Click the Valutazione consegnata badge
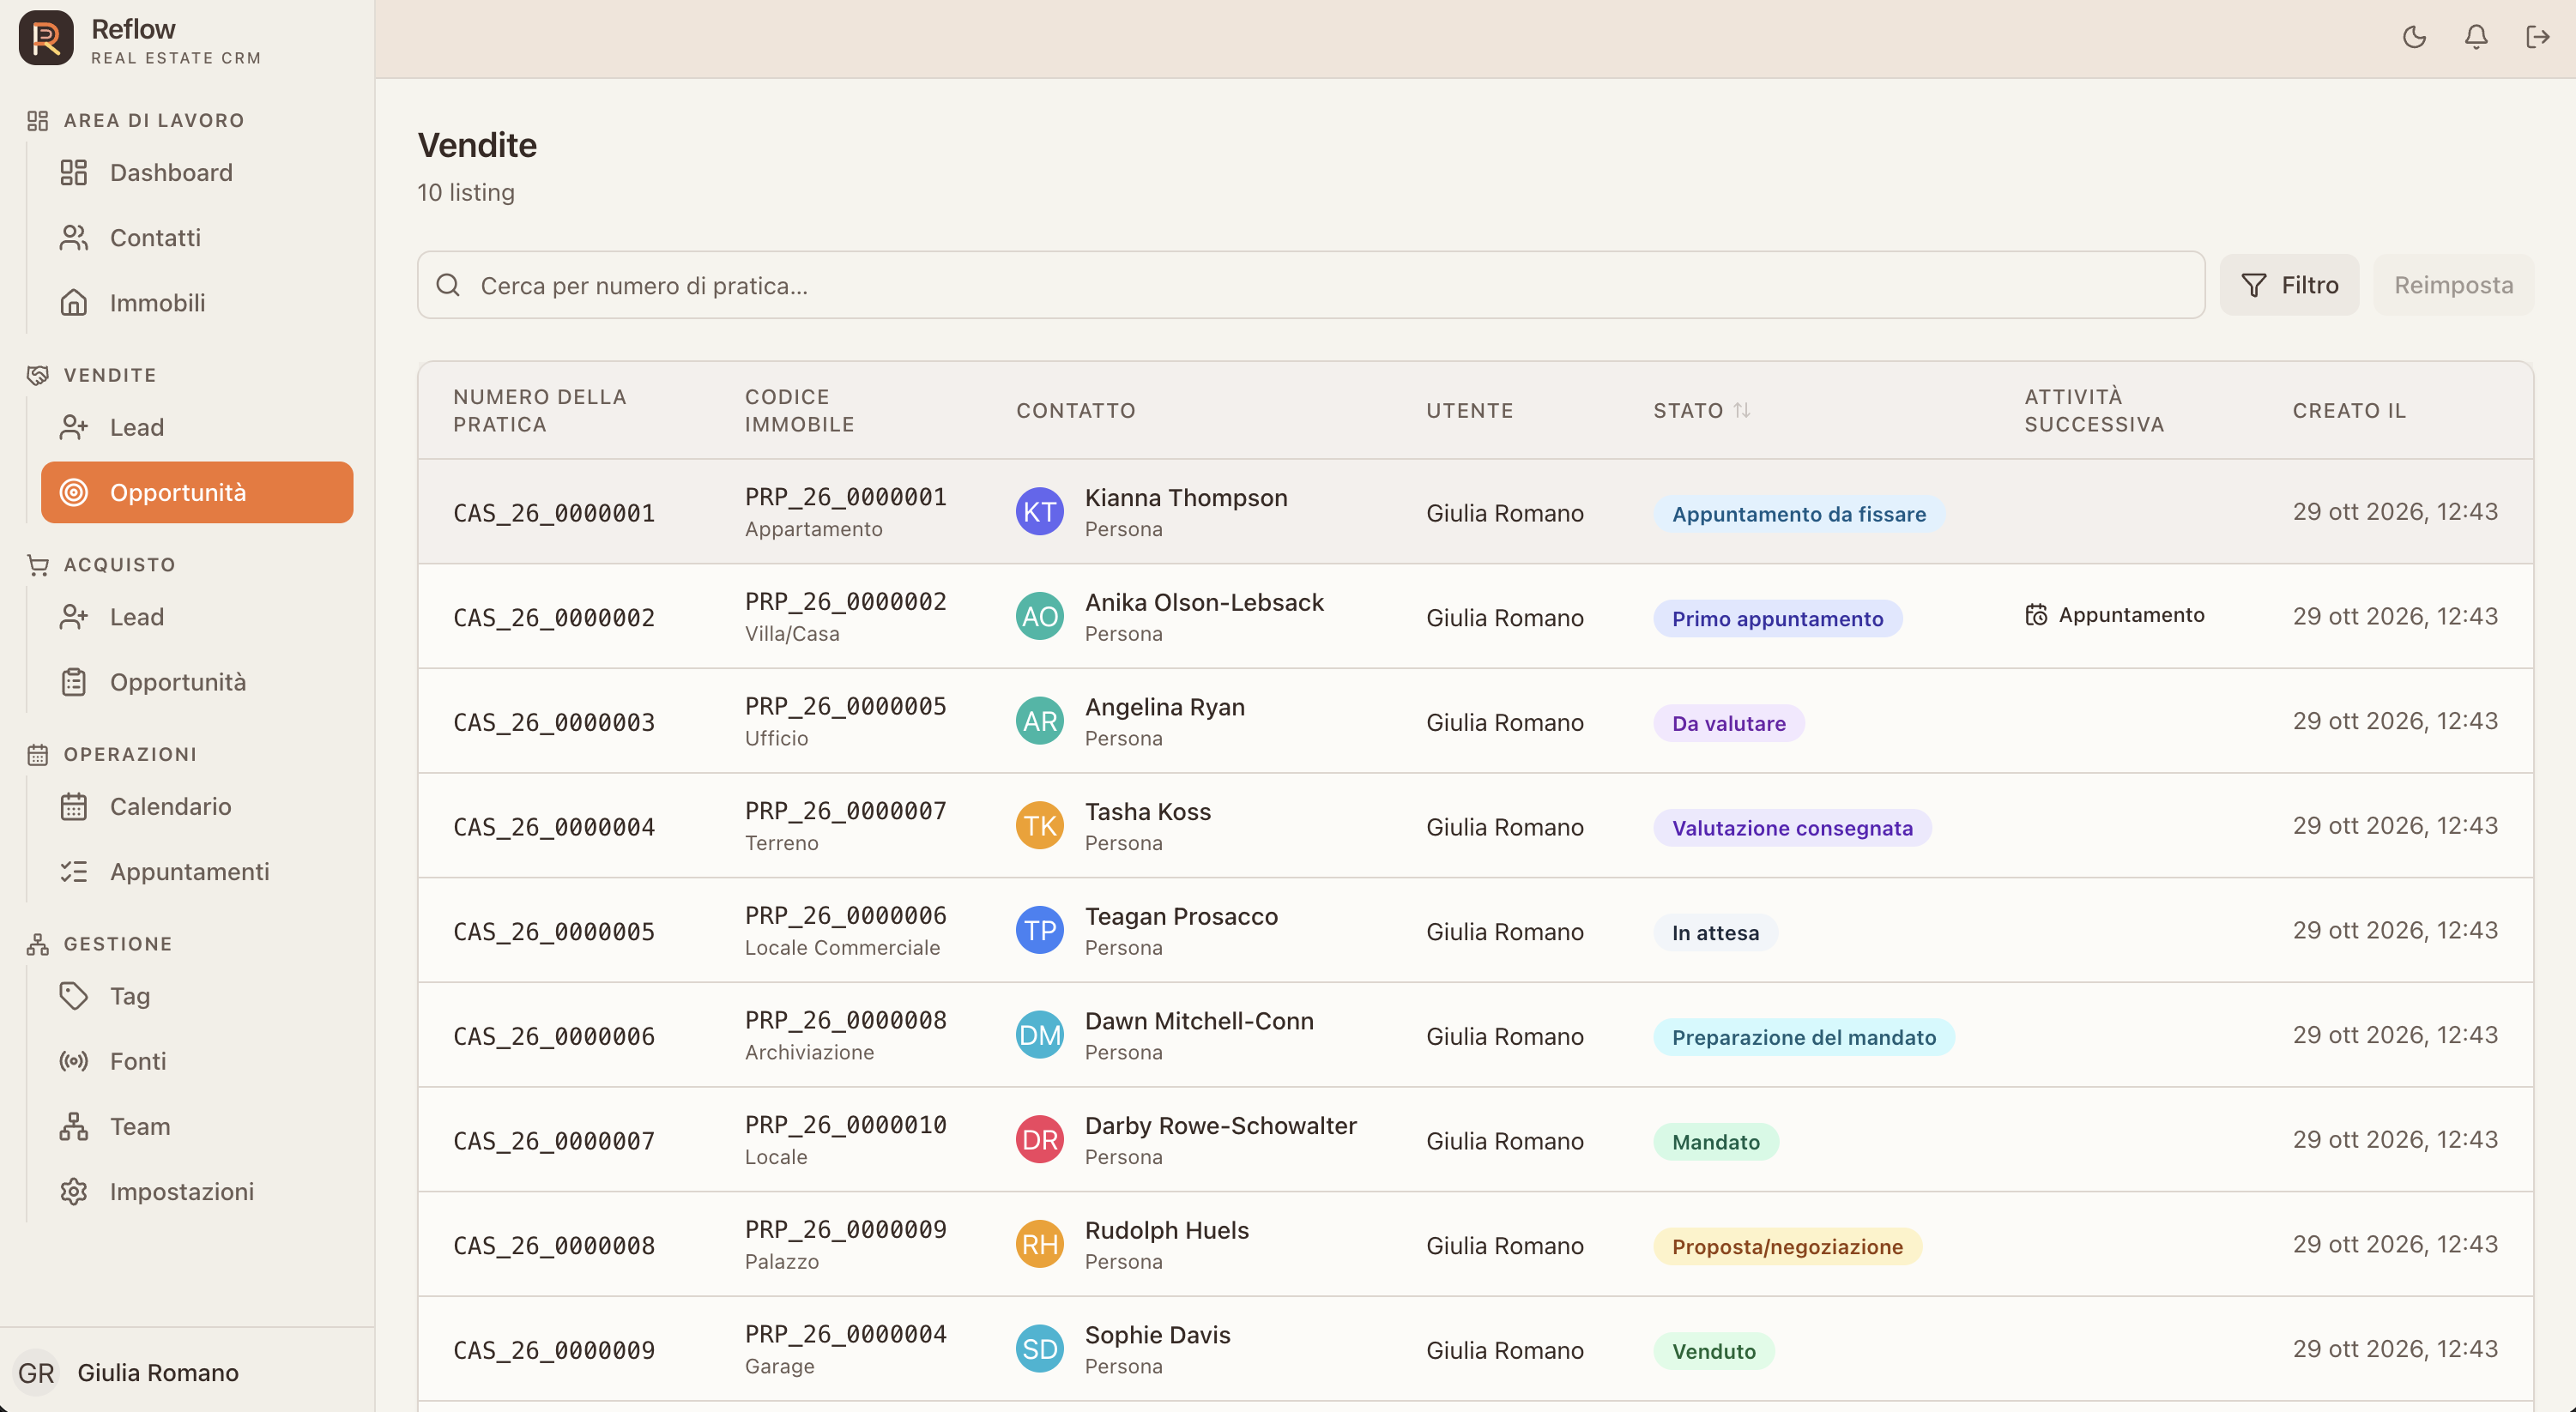The image size is (2576, 1412). pyautogui.click(x=1792, y=828)
